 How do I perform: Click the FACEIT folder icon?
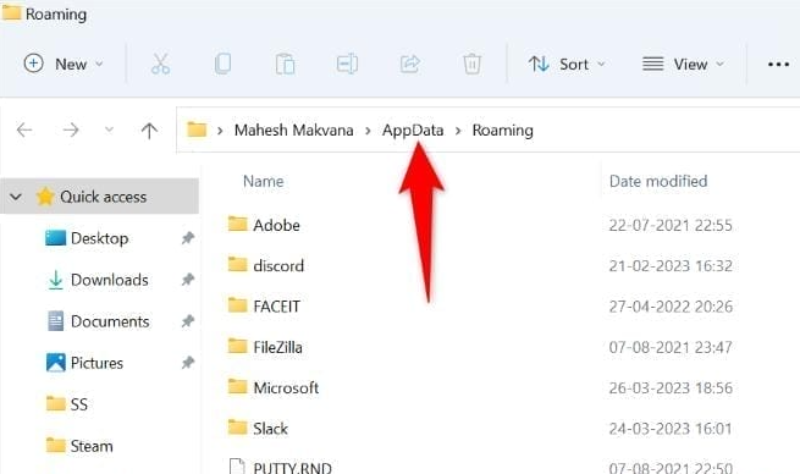(x=237, y=305)
